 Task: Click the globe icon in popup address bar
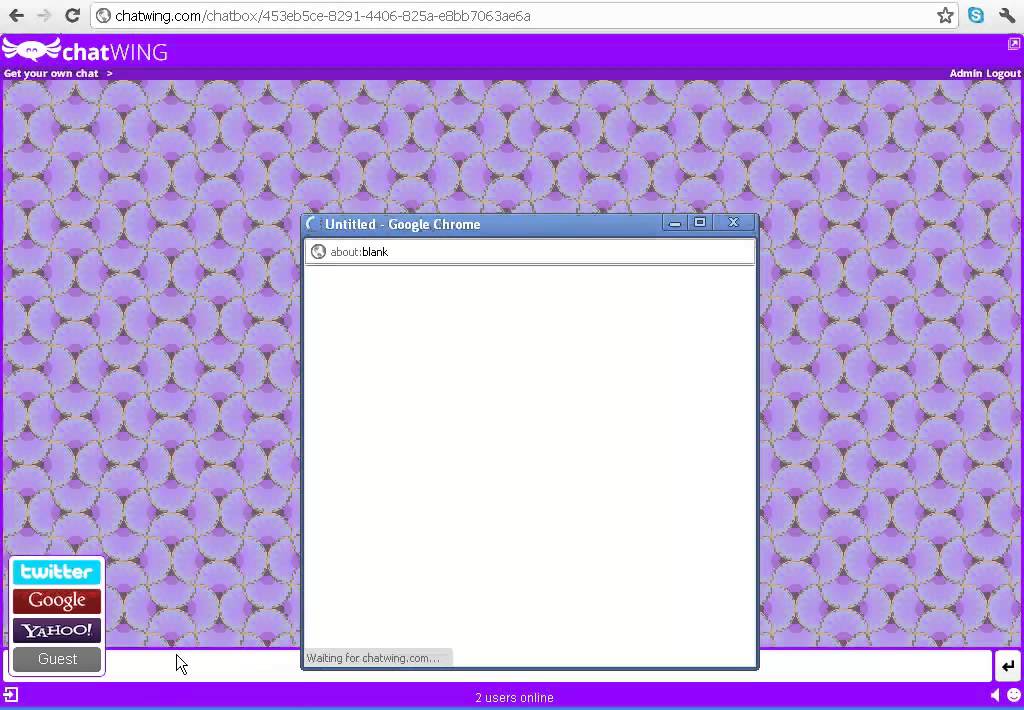(318, 251)
